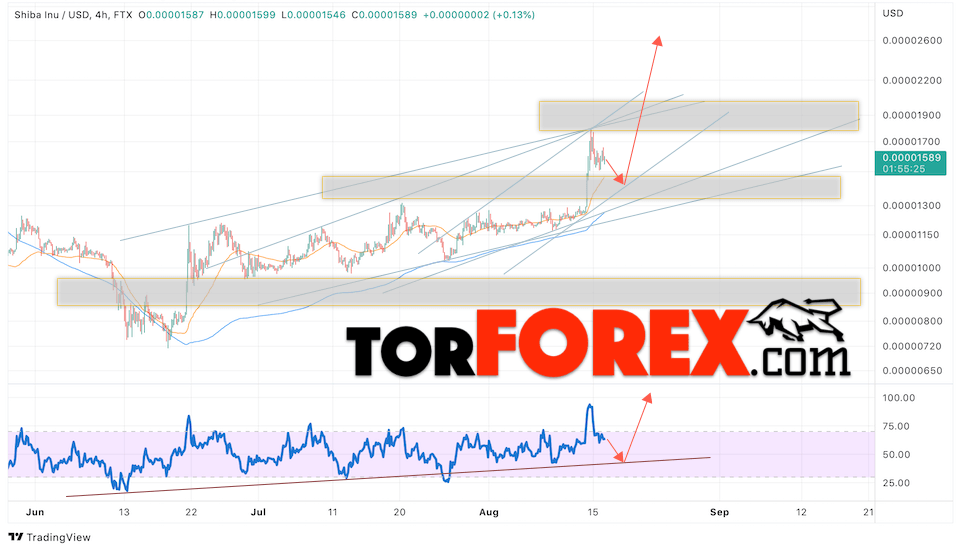Image resolution: width=961 pixels, height=551 pixels.
Task: Click the 21 date label on the time axis
Action: coord(868,512)
